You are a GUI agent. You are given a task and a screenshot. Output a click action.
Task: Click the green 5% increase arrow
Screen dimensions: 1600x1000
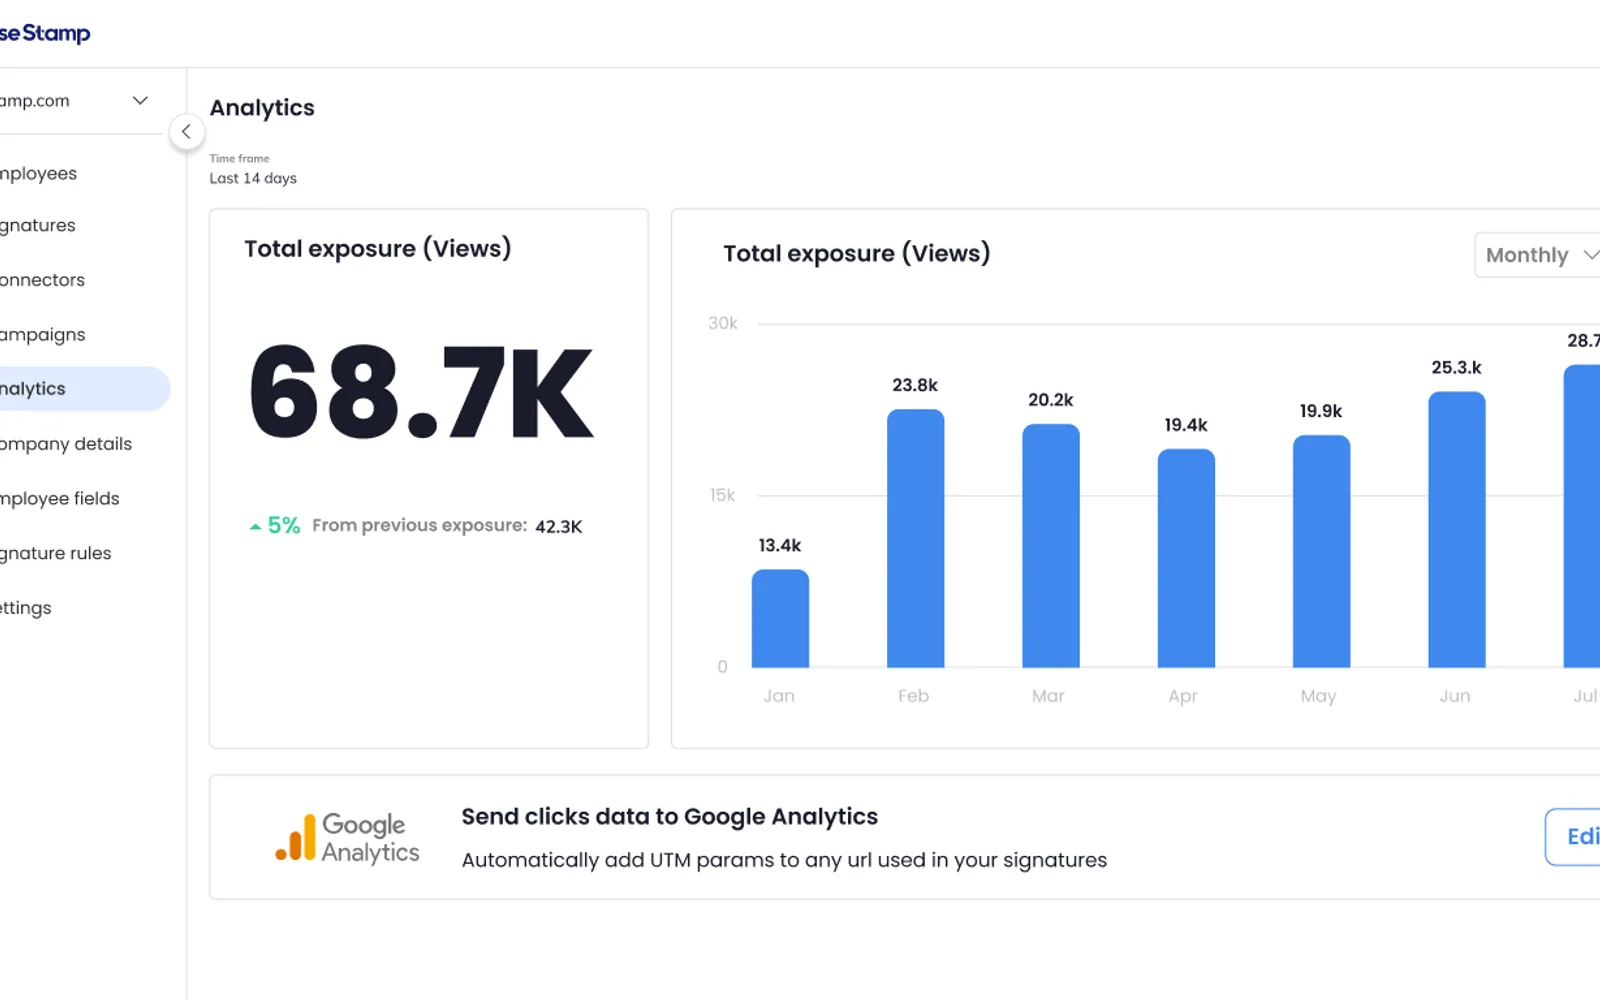[x=256, y=526]
